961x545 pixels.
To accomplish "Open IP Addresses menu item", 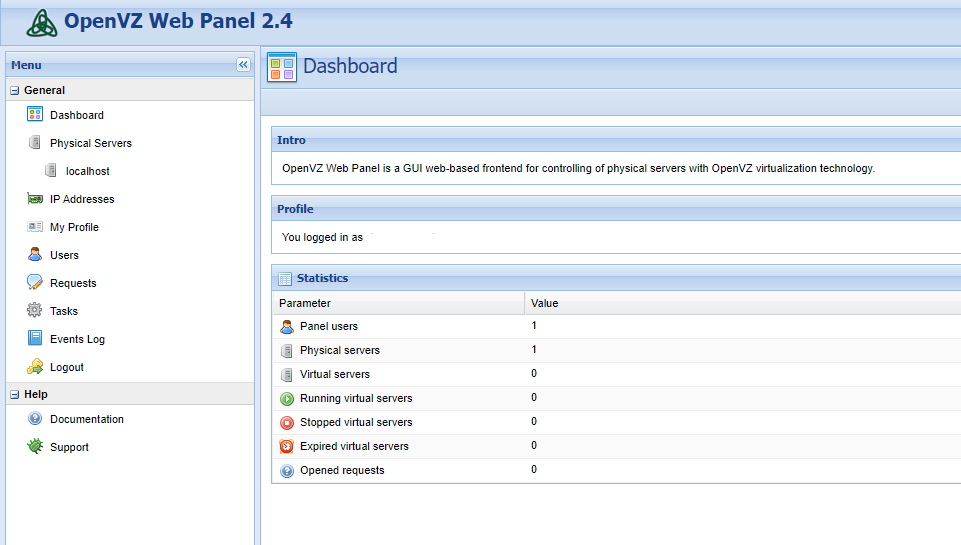I will coord(82,199).
